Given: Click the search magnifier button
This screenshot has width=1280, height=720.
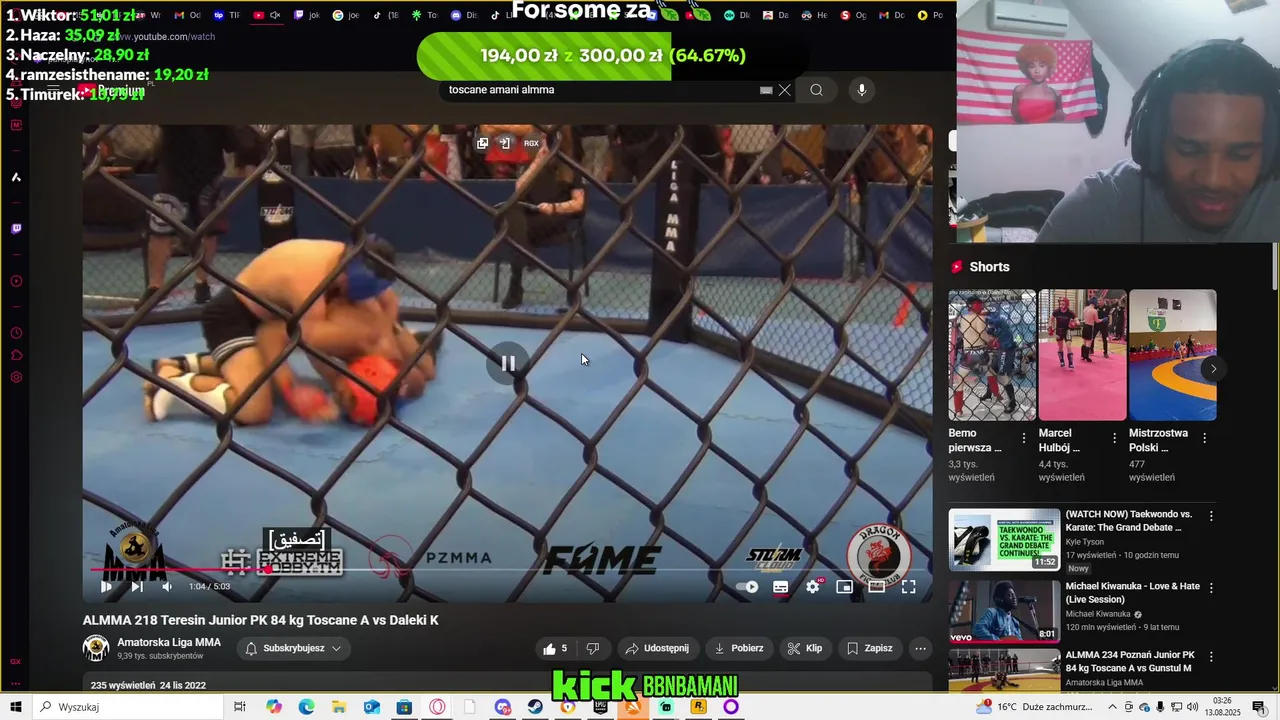Looking at the screenshot, I should (817, 90).
